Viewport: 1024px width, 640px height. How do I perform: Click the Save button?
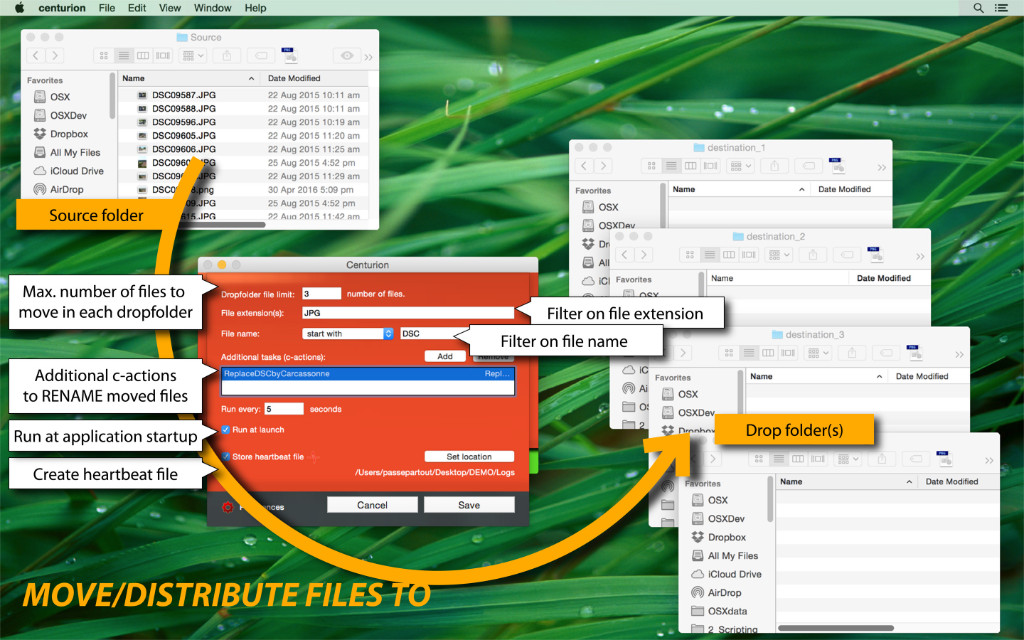pyautogui.click(x=469, y=505)
